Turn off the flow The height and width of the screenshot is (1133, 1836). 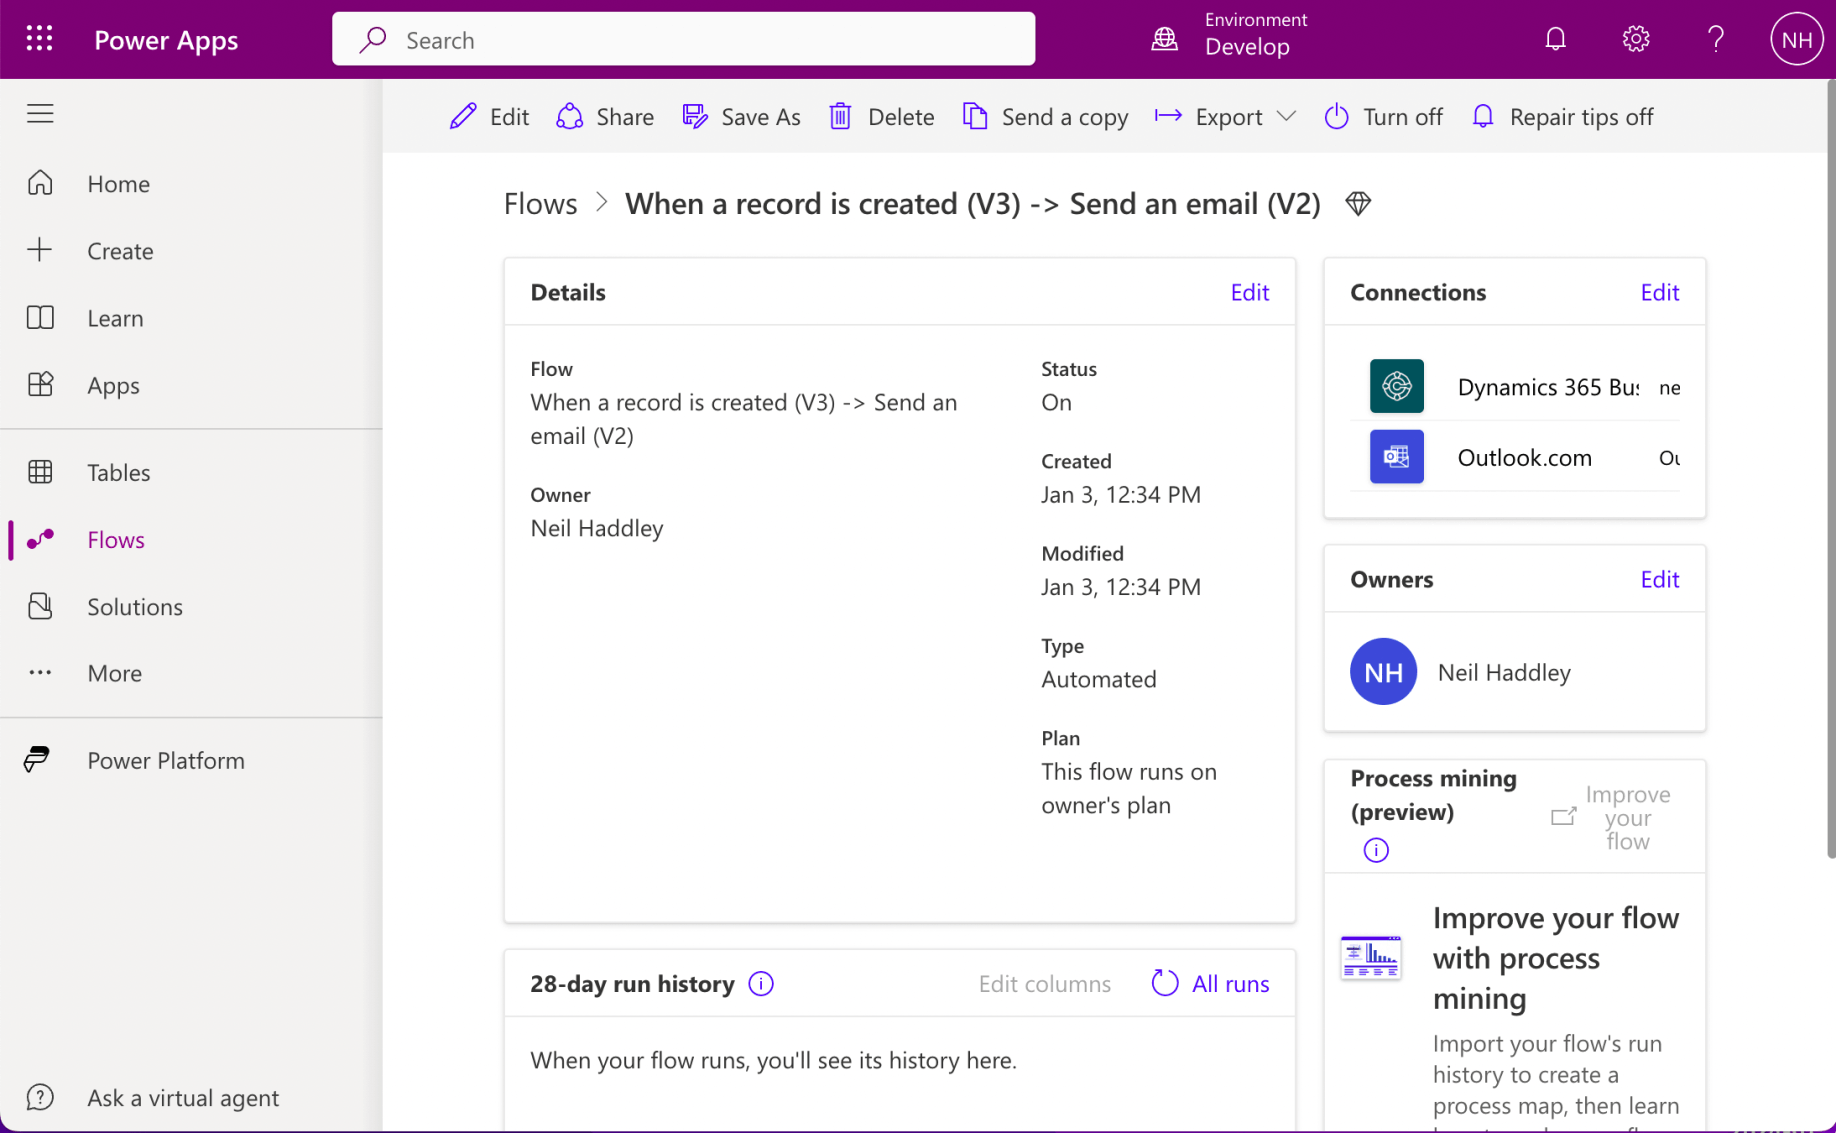click(x=1383, y=117)
